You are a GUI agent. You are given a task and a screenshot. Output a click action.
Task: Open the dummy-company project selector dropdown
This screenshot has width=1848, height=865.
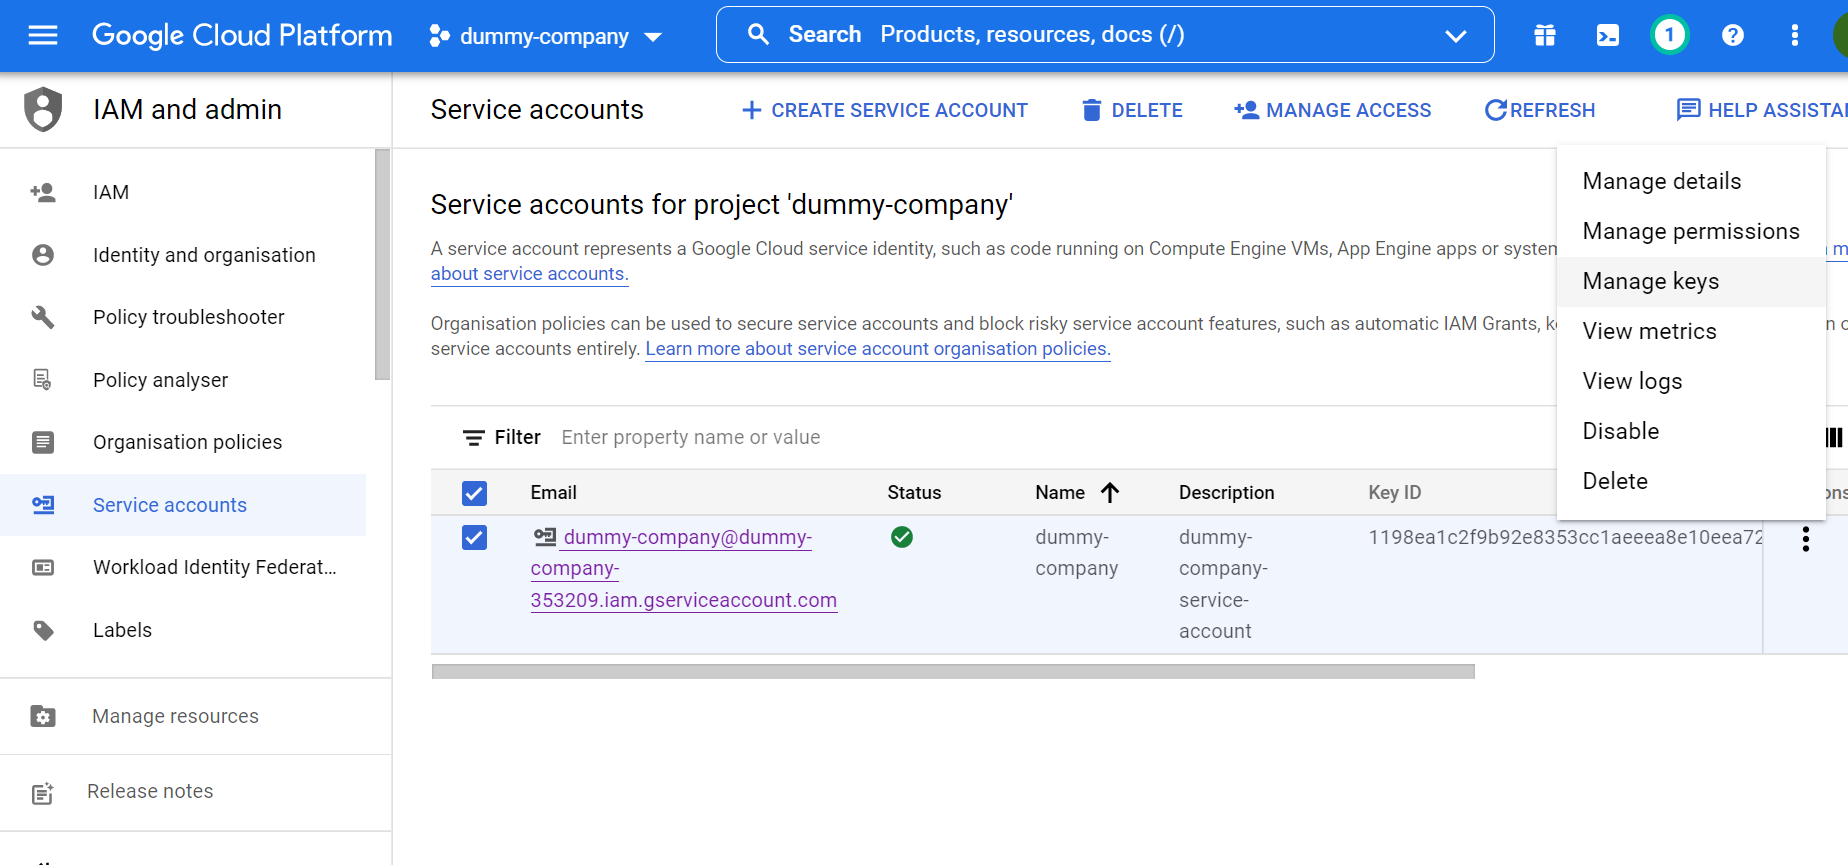(x=546, y=37)
